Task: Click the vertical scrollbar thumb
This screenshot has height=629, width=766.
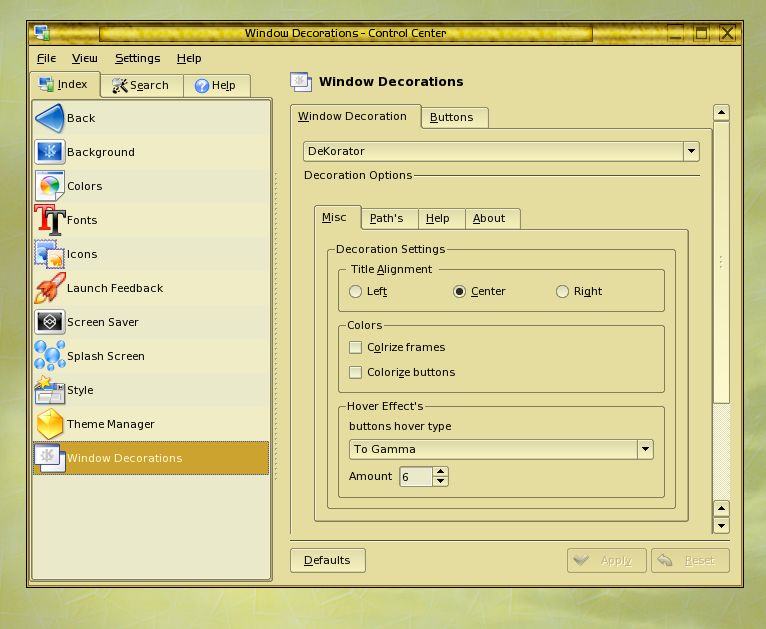Action: pos(722,263)
